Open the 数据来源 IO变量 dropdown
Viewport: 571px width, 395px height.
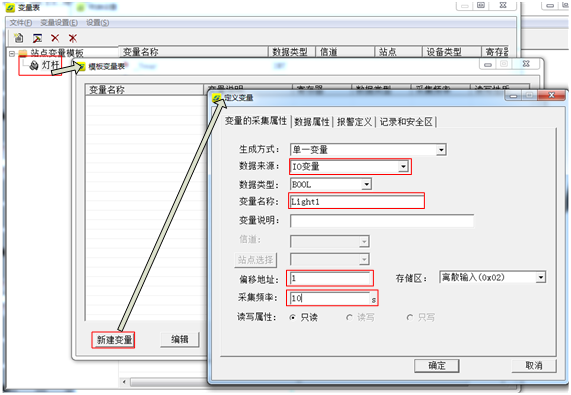[x=403, y=167]
